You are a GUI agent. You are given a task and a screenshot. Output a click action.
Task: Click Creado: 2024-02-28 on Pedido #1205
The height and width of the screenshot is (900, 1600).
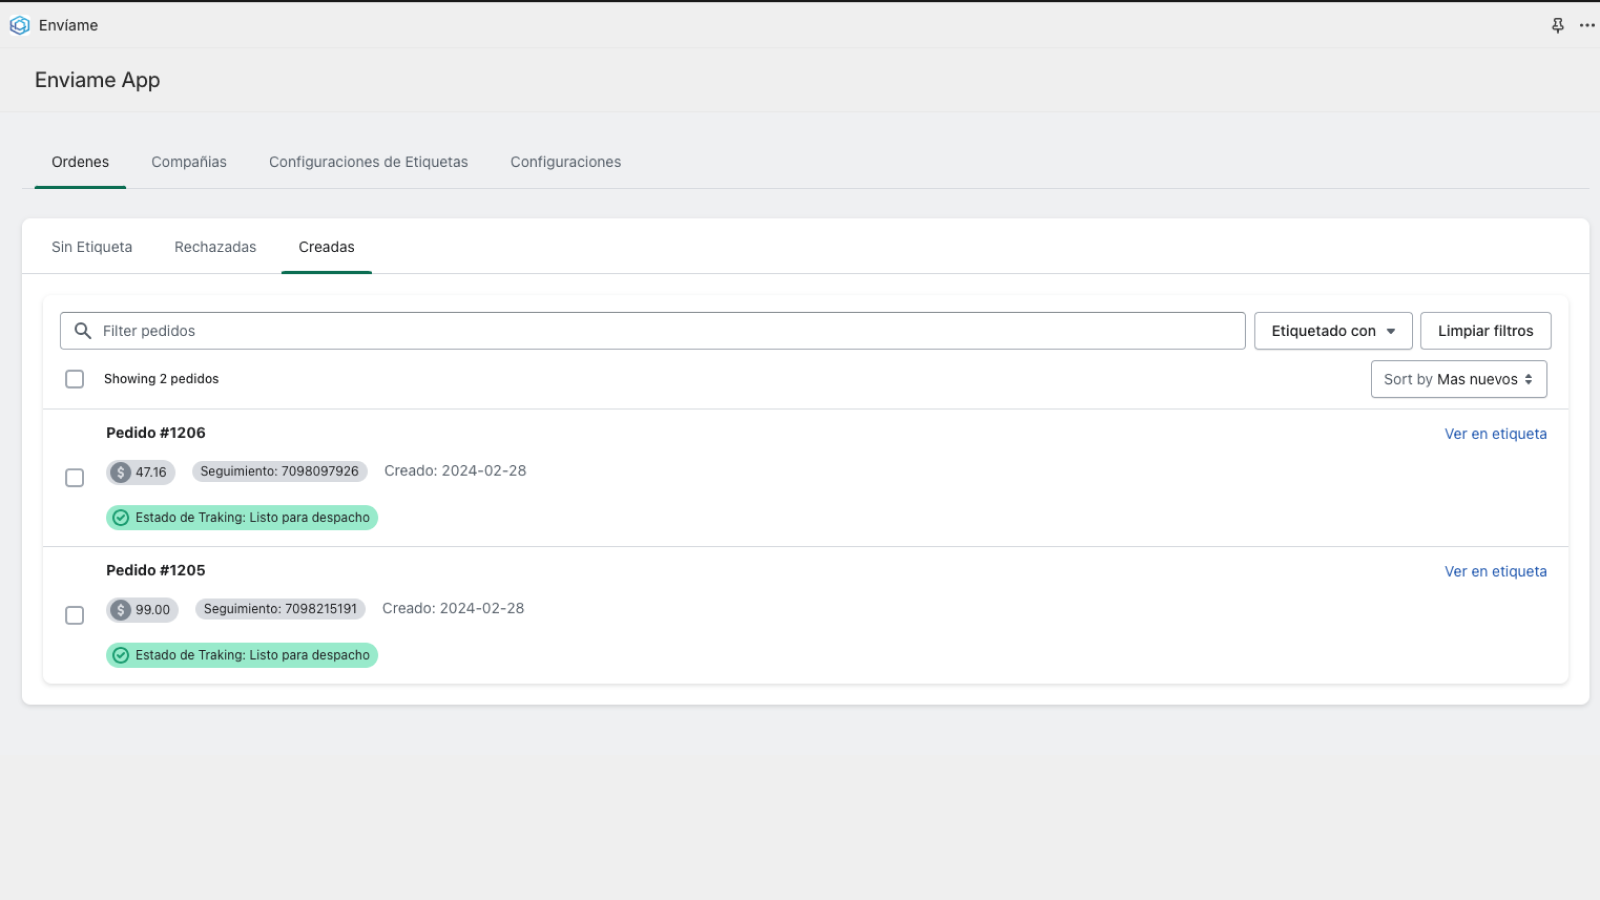[x=453, y=609]
